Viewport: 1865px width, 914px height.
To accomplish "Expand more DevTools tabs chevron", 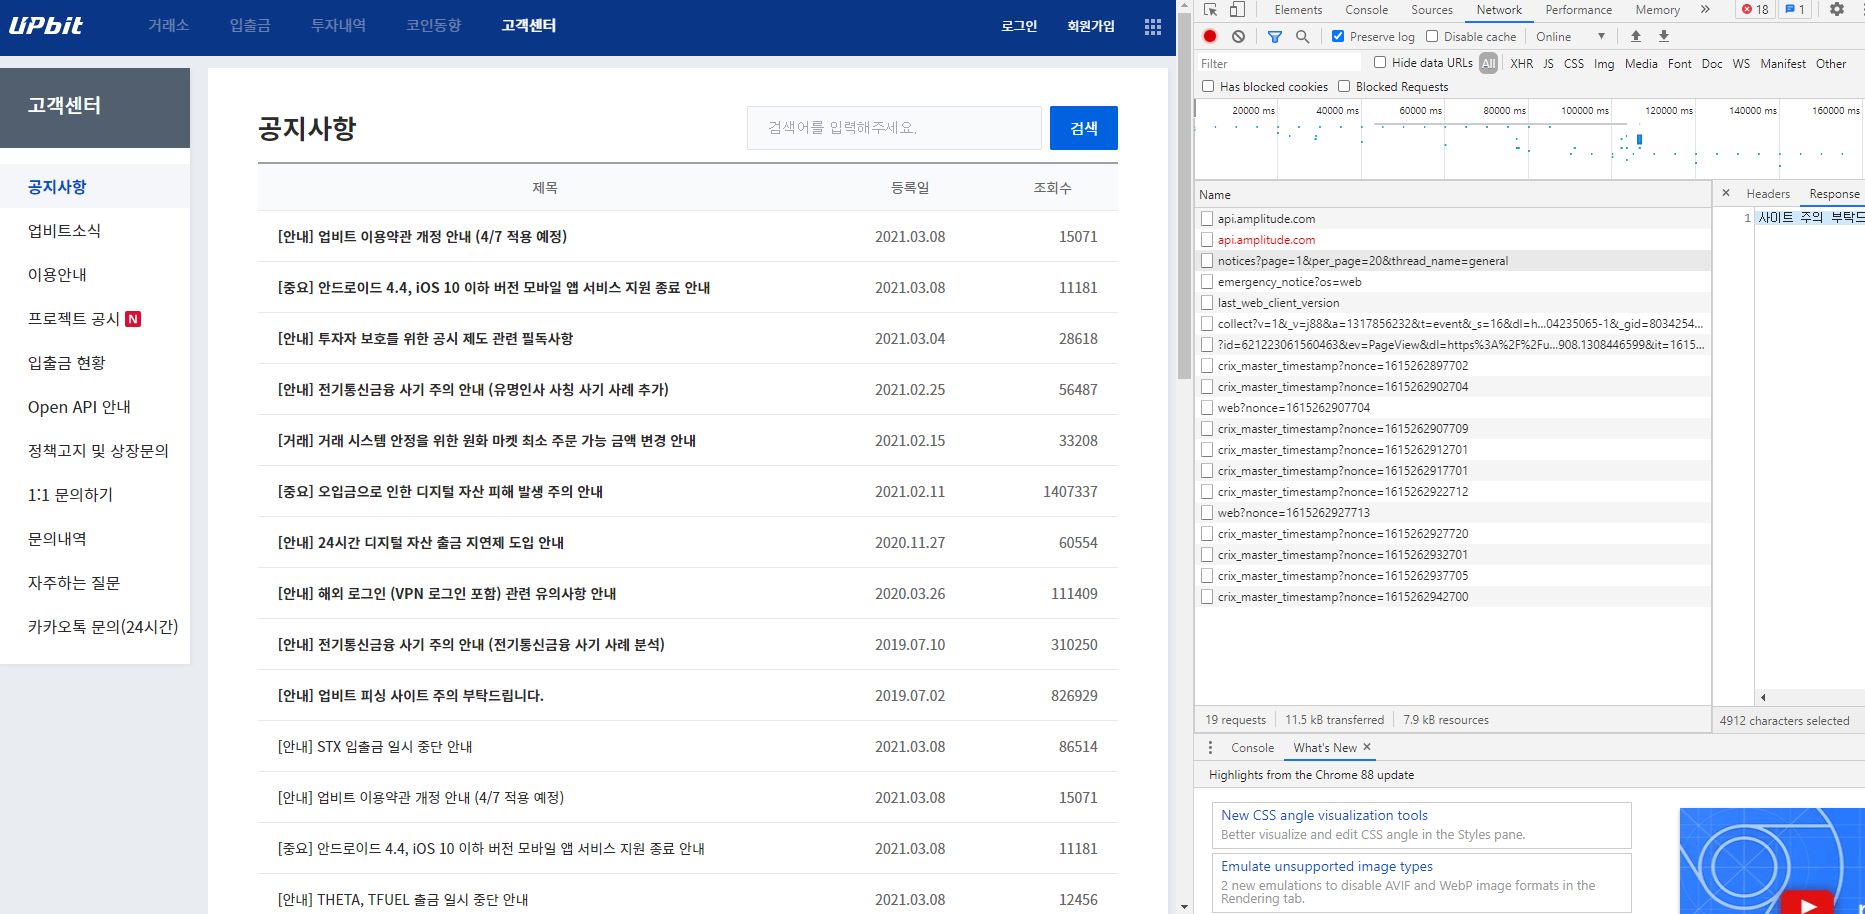I will [x=1705, y=9].
